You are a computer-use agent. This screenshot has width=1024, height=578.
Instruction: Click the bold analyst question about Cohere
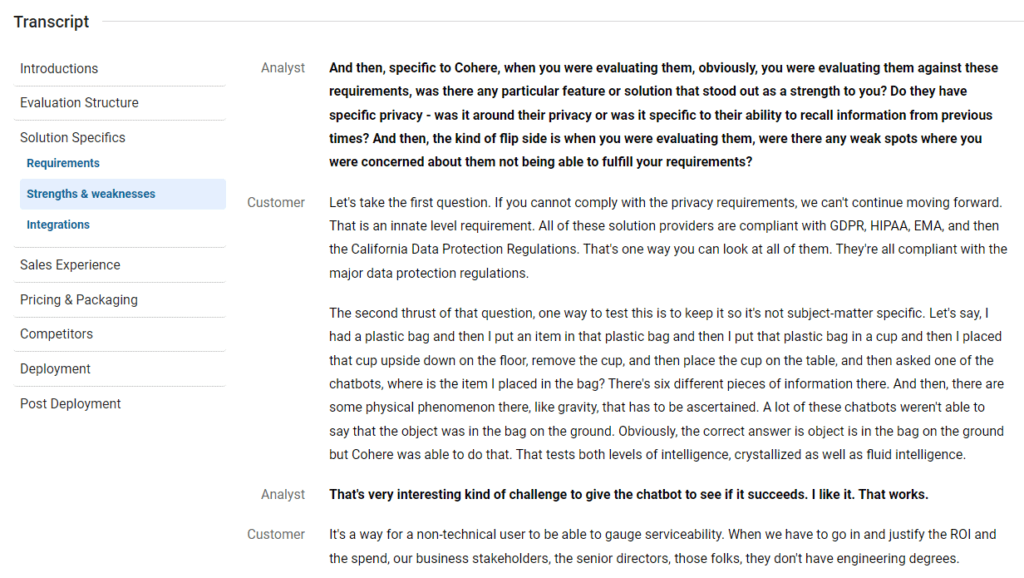coord(663,115)
